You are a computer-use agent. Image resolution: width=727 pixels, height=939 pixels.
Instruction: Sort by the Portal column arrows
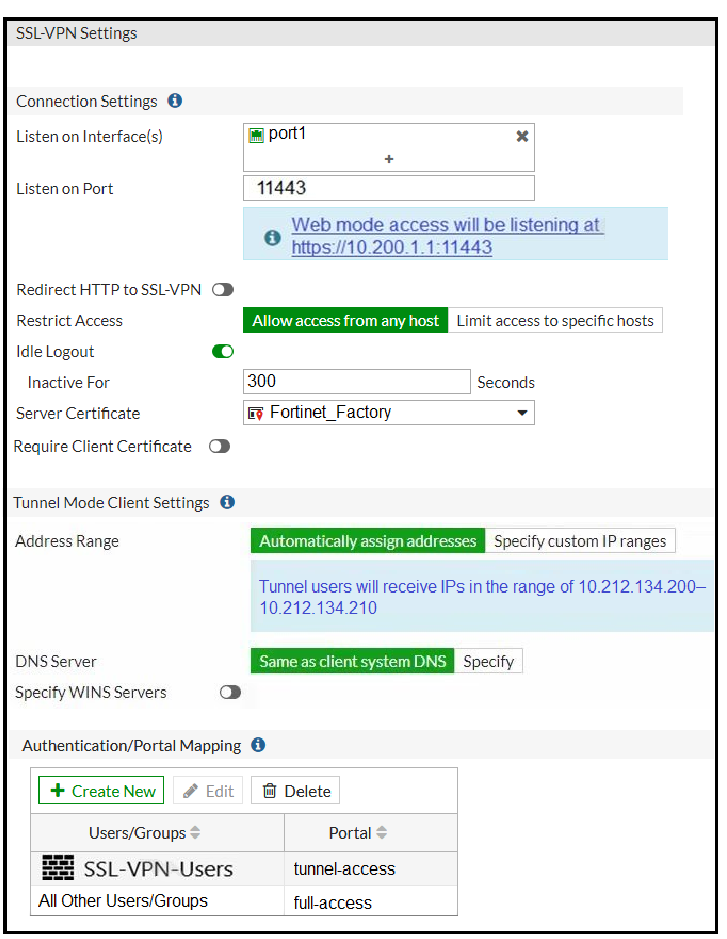click(379, 833)
